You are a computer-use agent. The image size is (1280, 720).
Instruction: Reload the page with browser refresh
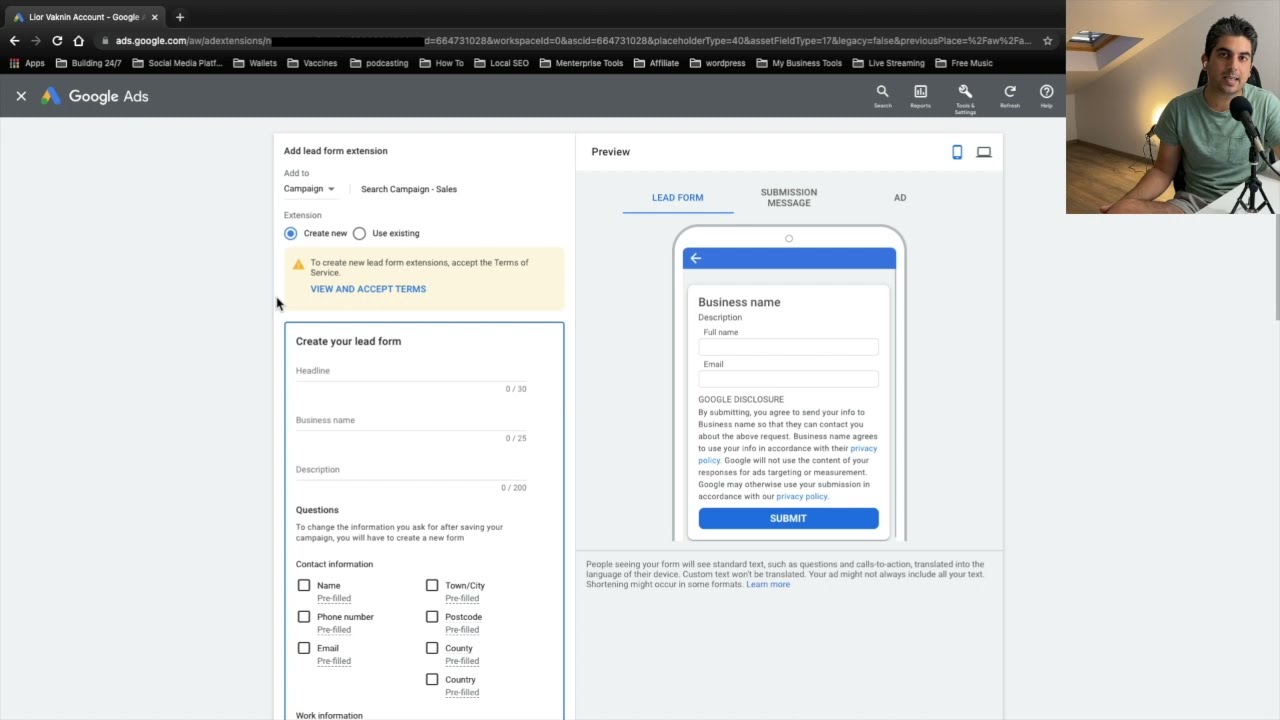click(x=57, y=41)
